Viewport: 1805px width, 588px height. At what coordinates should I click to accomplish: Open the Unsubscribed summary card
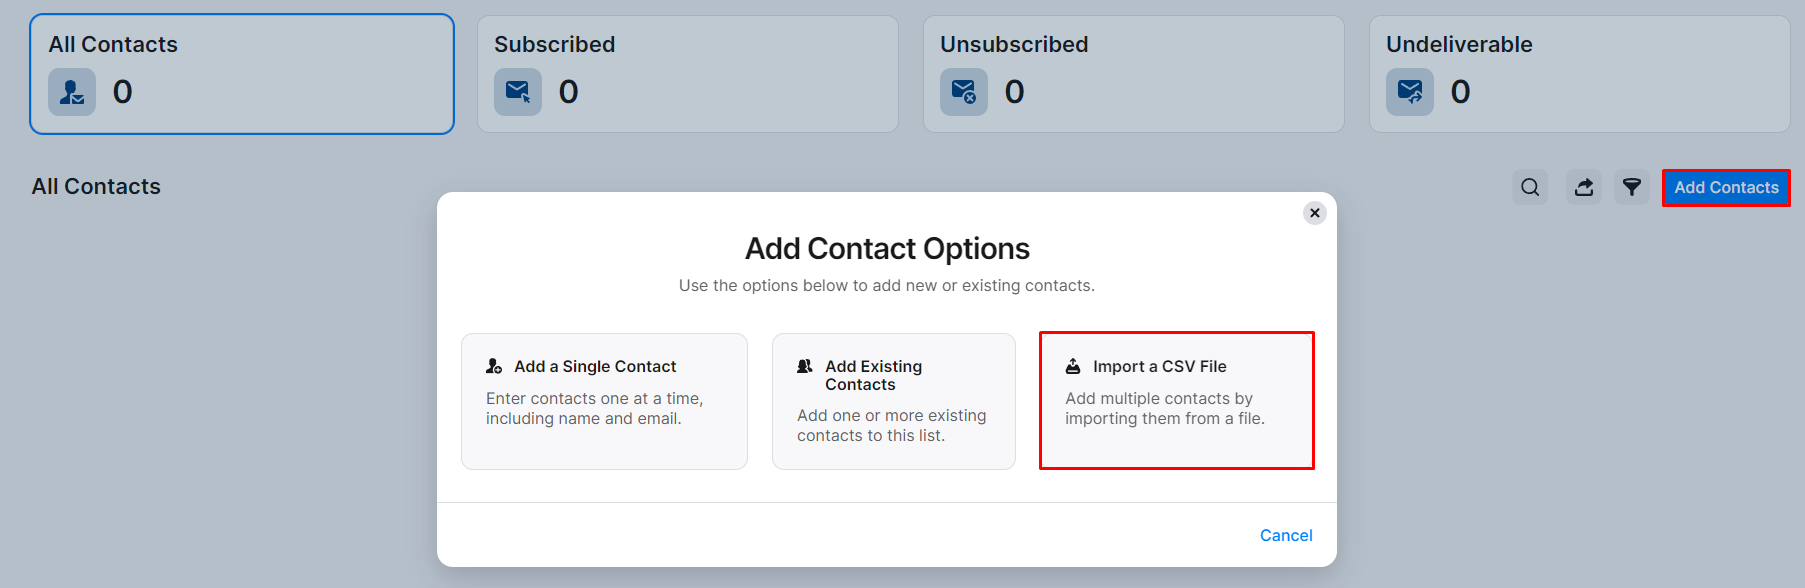coord(1134,74)
